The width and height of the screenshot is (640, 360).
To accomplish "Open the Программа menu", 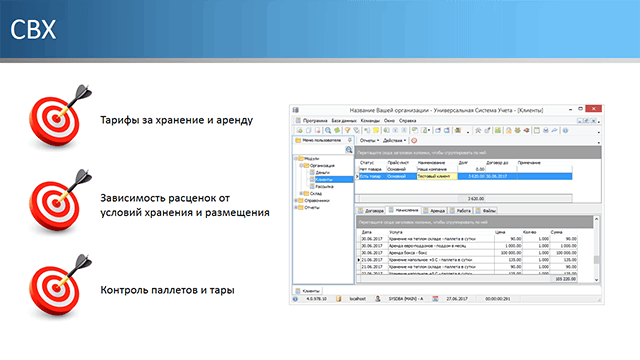I will click(x=315, y=121).
